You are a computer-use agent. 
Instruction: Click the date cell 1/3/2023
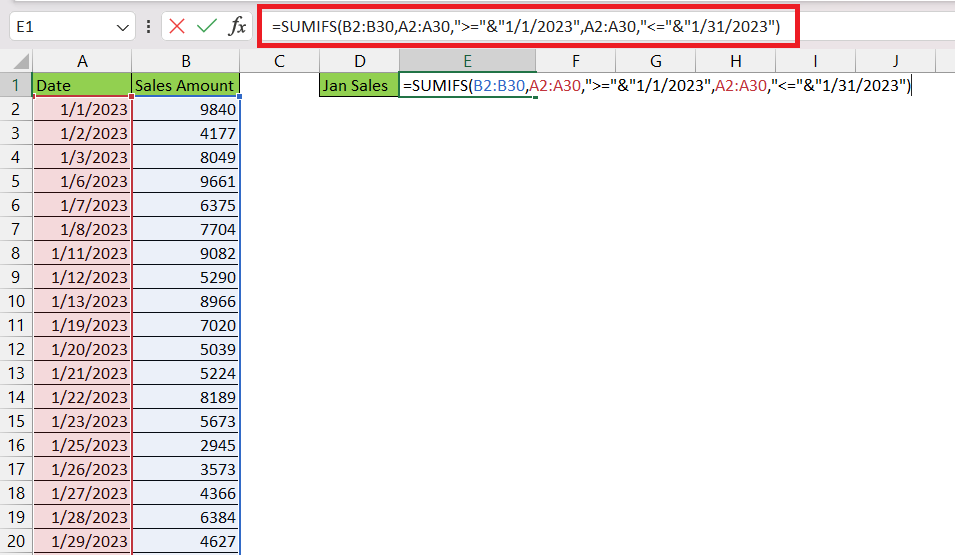click(x=82, y=157)
